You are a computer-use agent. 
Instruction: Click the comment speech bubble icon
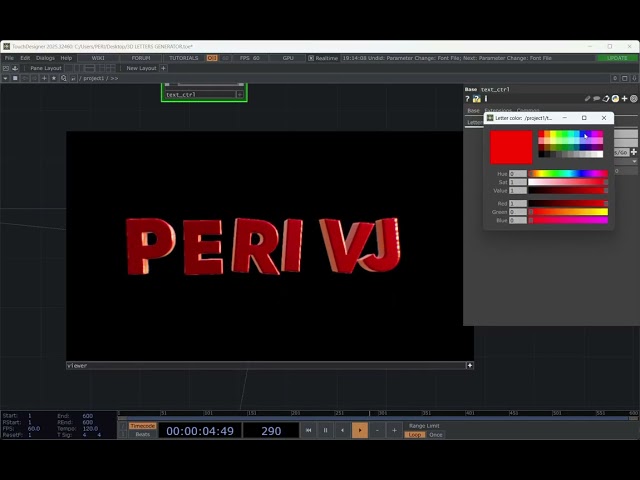596,98
